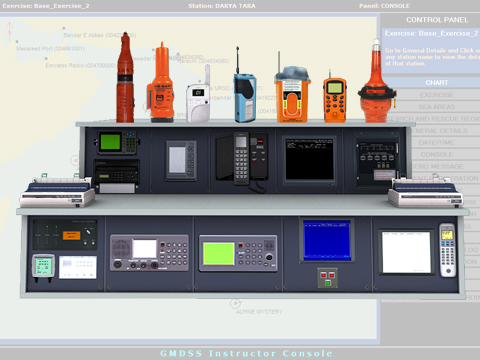Click the float-free EPIRB beacon with white top

[377, 81]
